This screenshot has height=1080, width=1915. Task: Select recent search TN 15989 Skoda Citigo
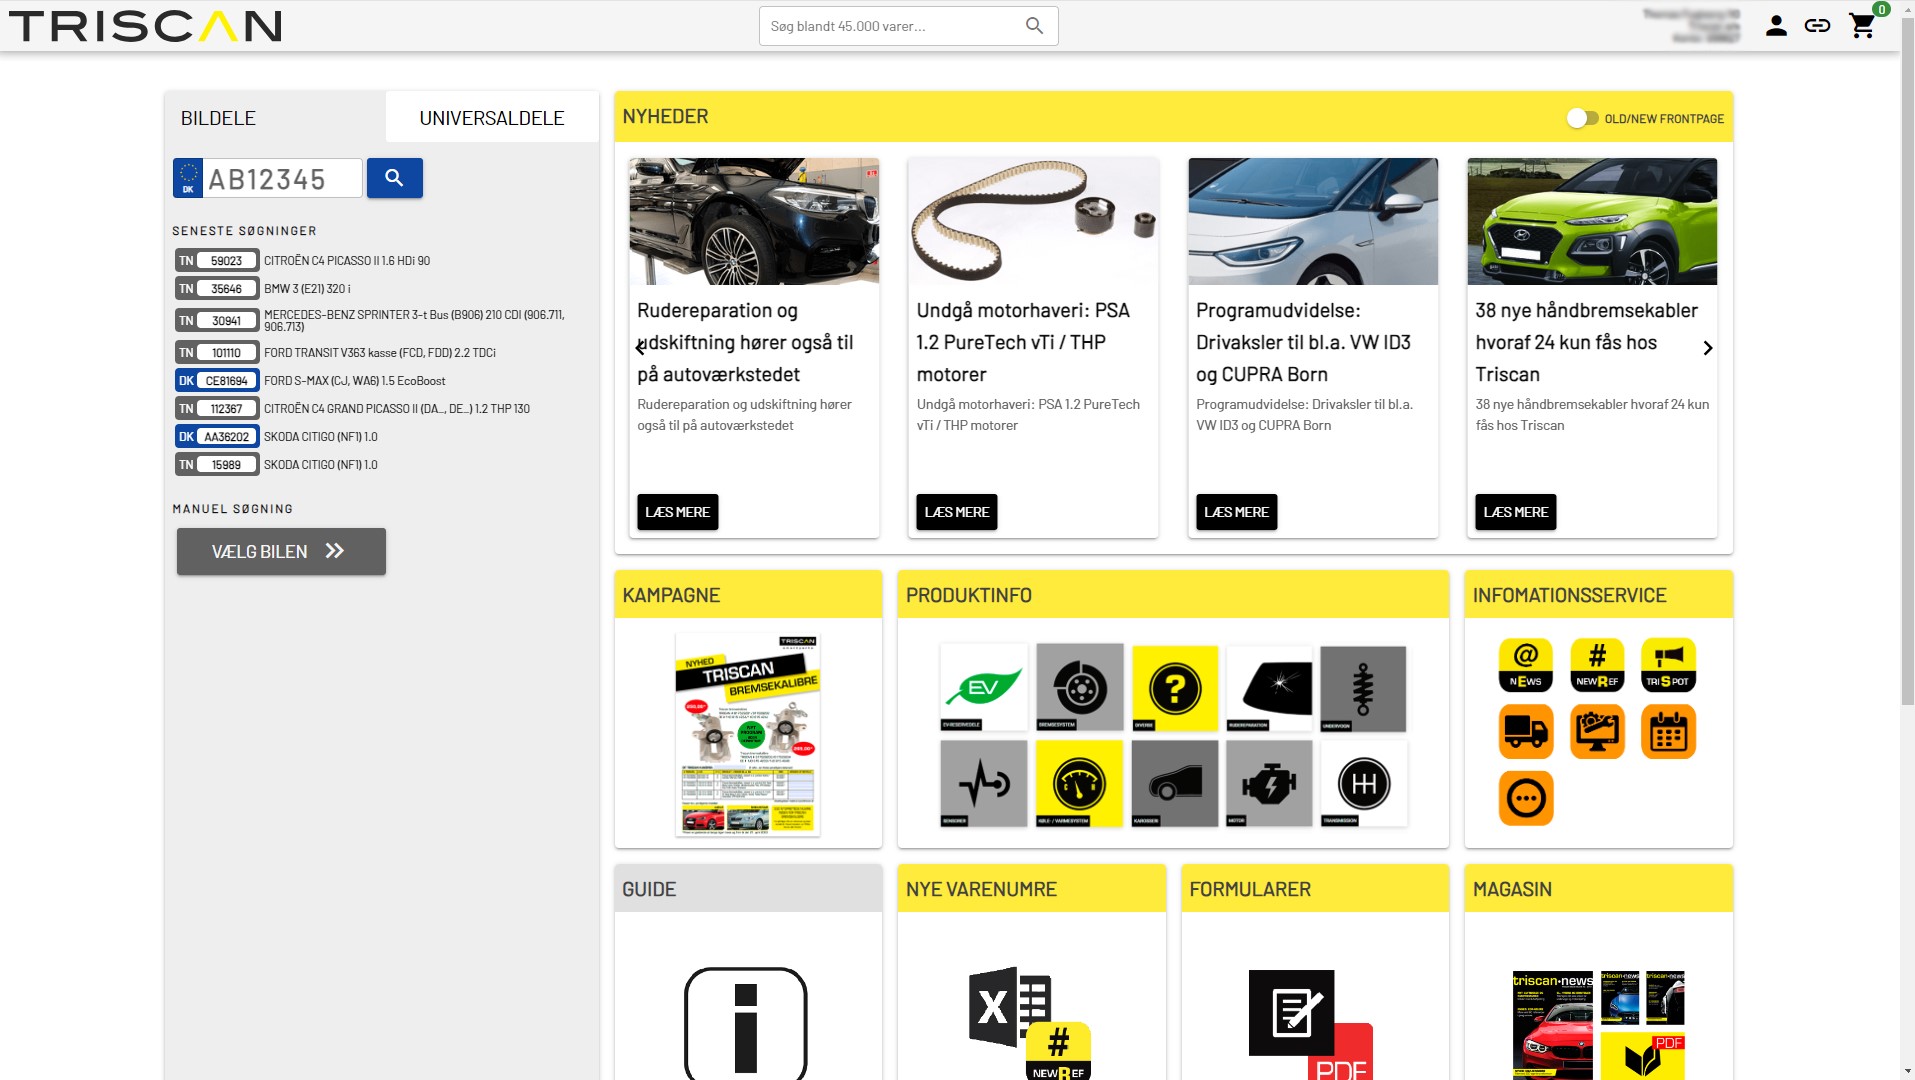pos(277,465)
